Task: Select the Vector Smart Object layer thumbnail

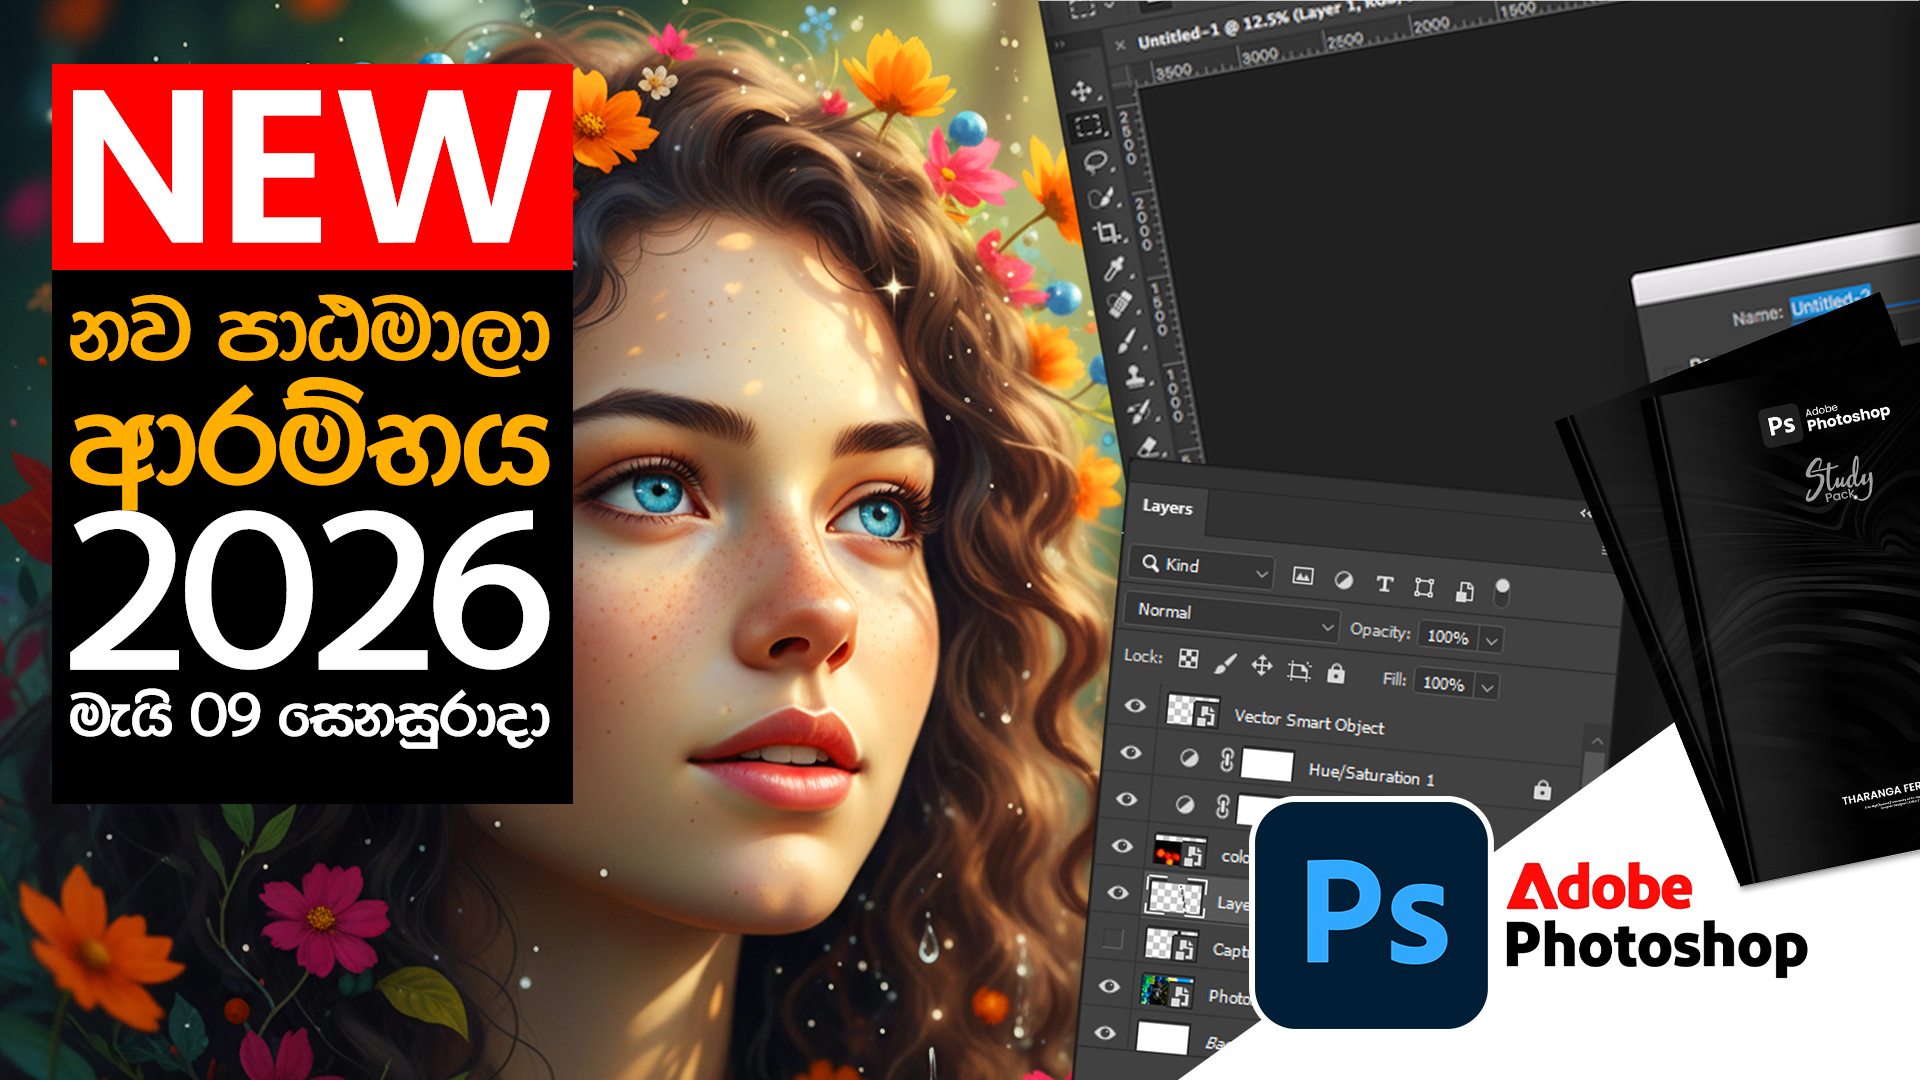Action: click(1192, 712)
